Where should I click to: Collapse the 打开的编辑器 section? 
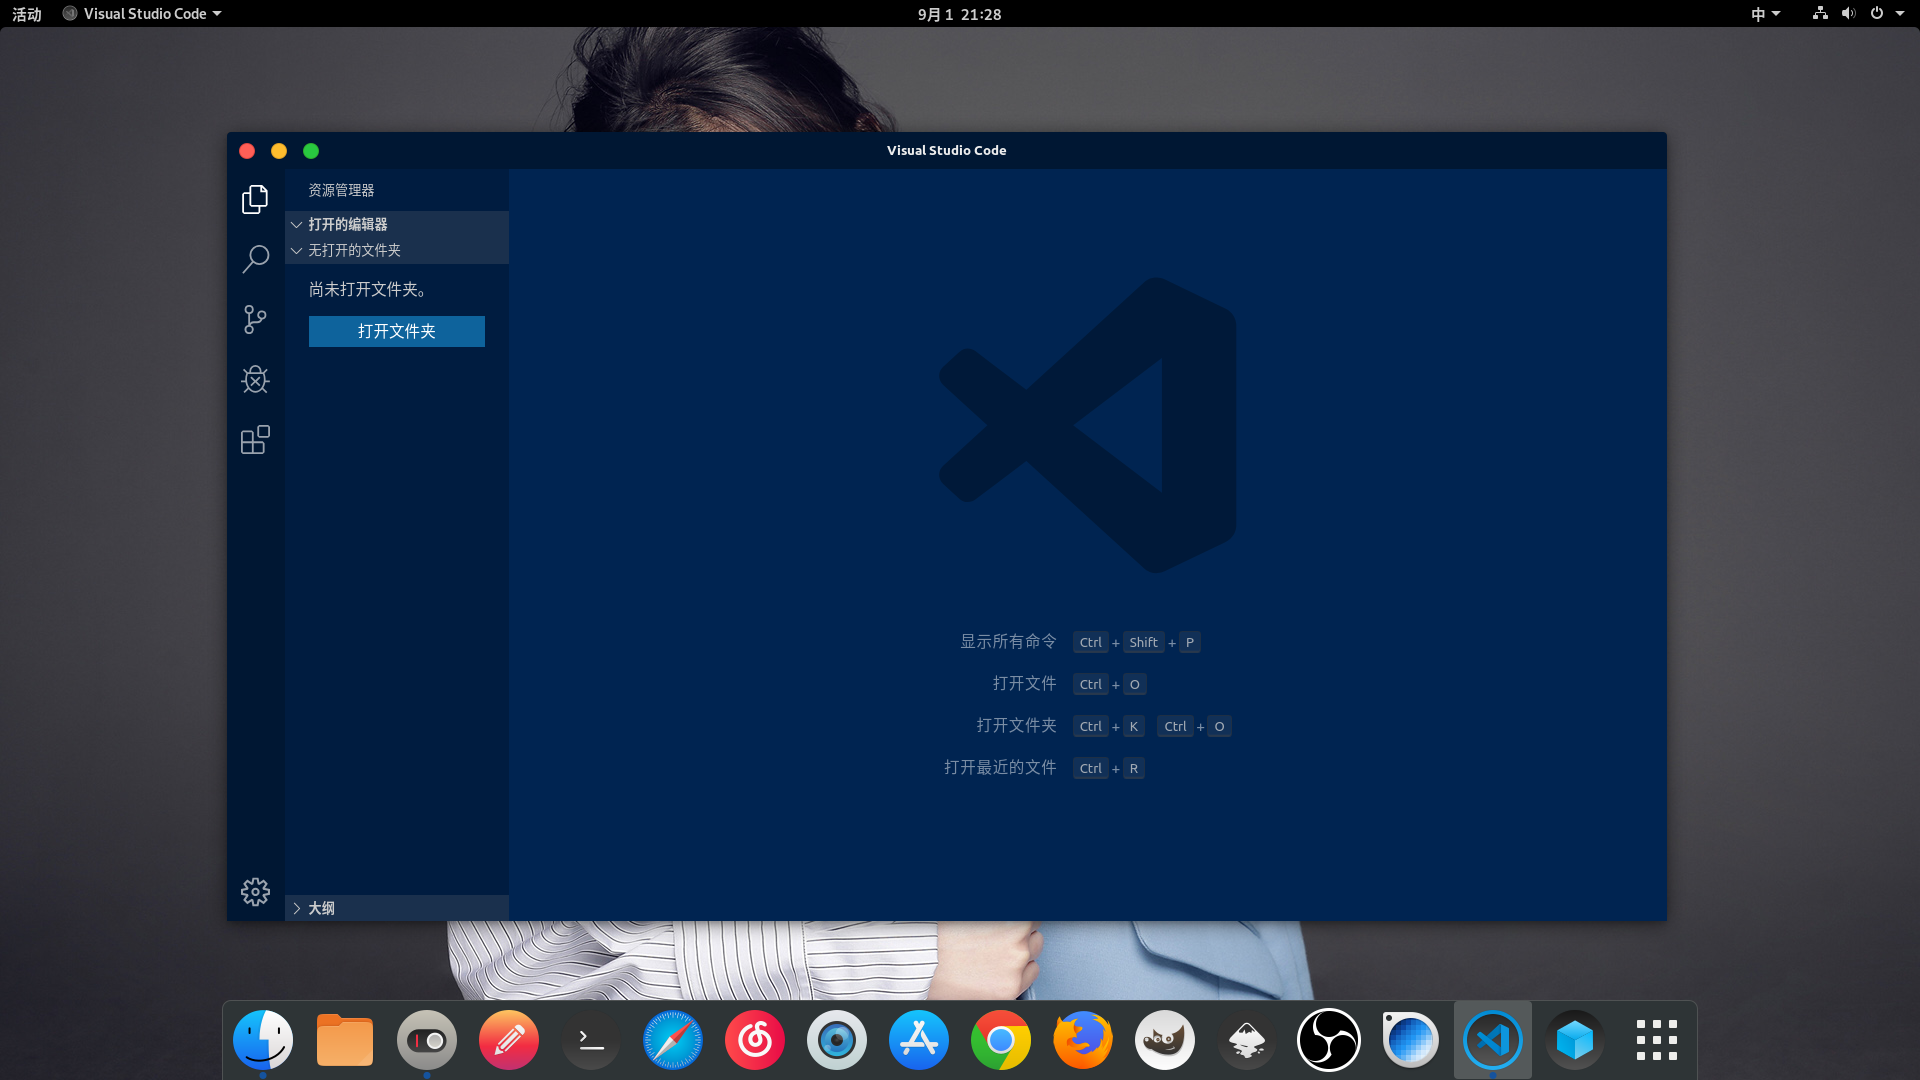pyautogui.click(x=397, y=224)
